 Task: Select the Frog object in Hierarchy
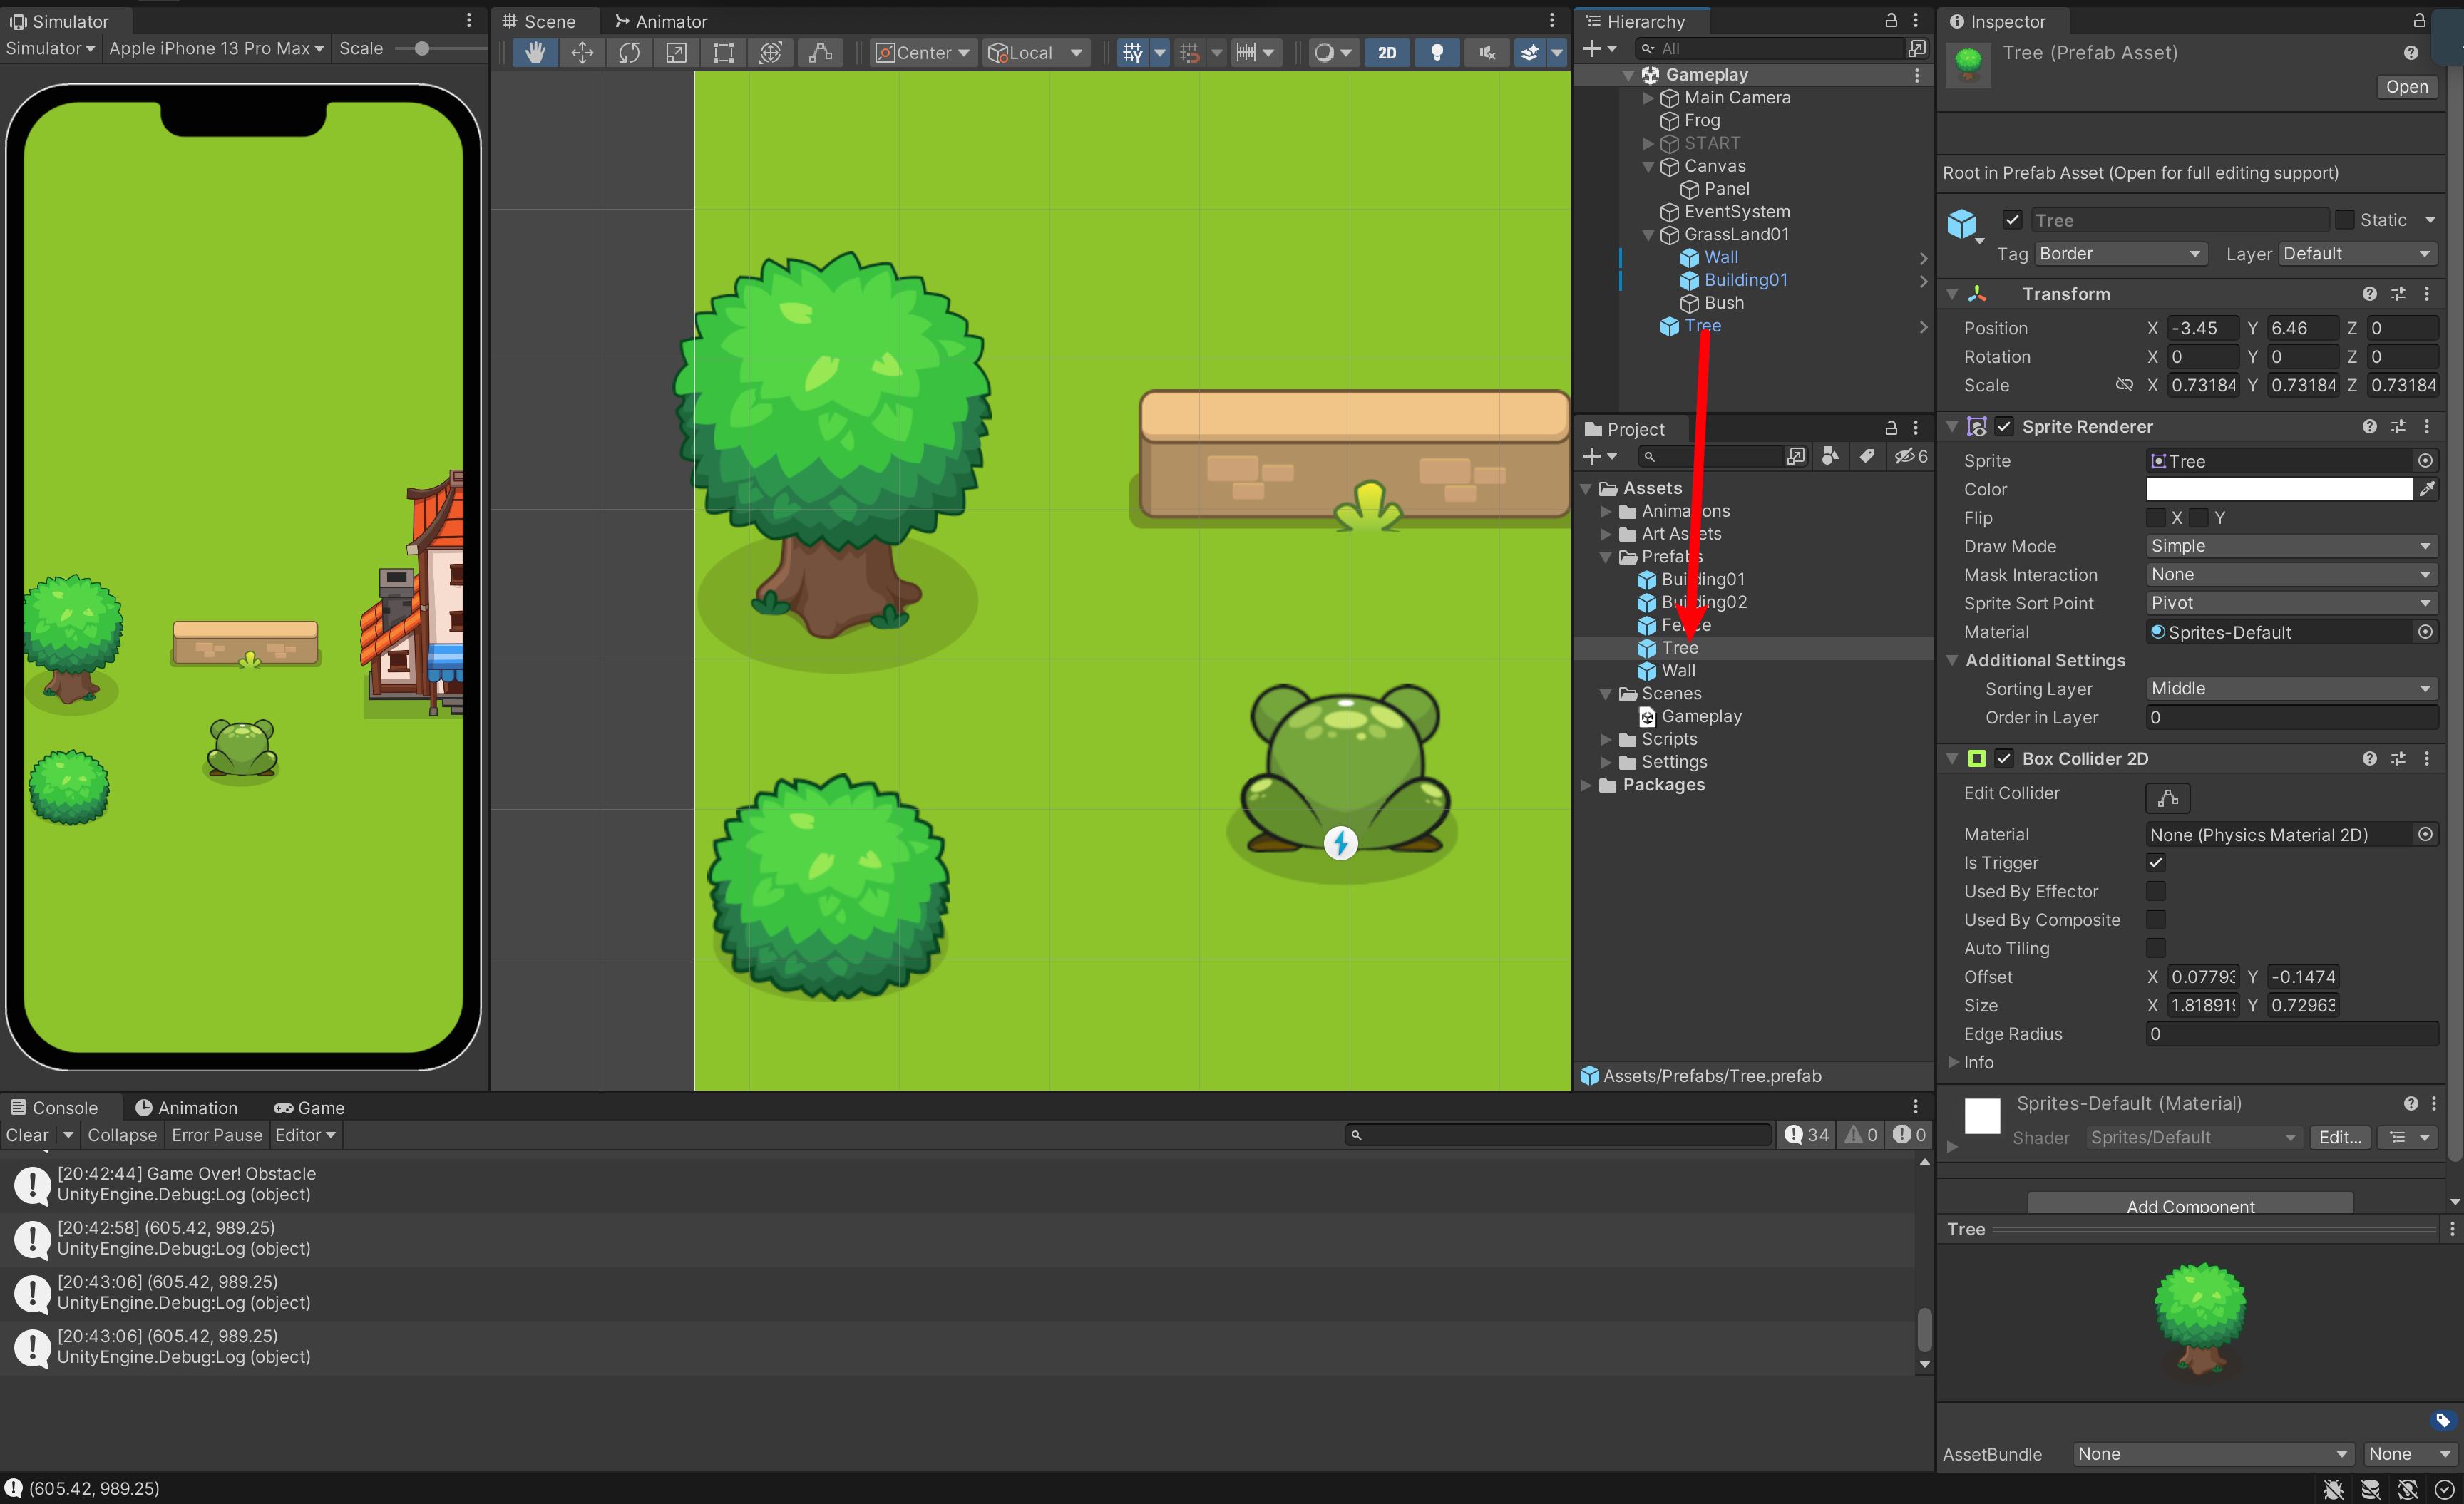[x=1701, y=120]
